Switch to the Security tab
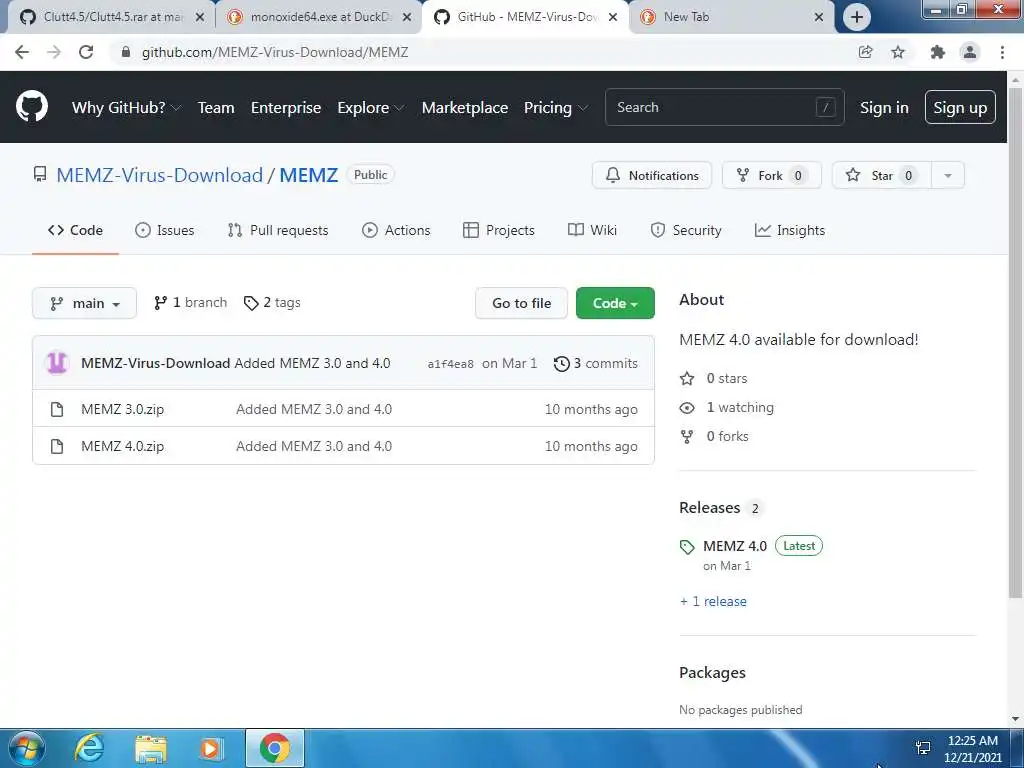 (686, 230)
